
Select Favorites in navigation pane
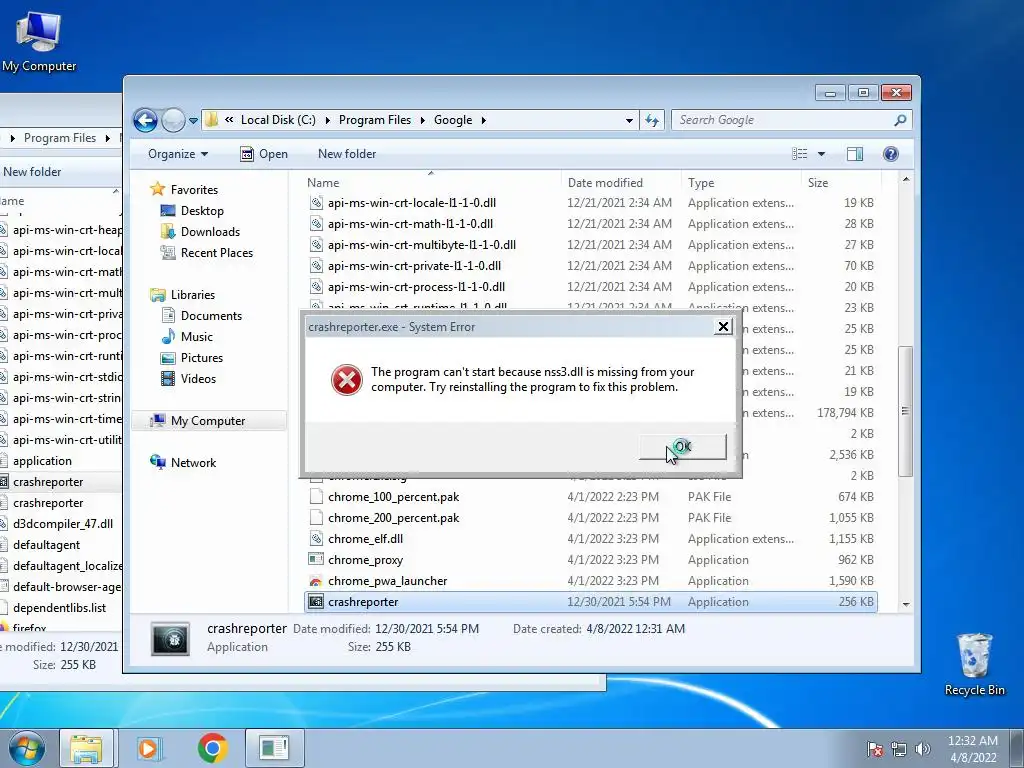[195, 190]
